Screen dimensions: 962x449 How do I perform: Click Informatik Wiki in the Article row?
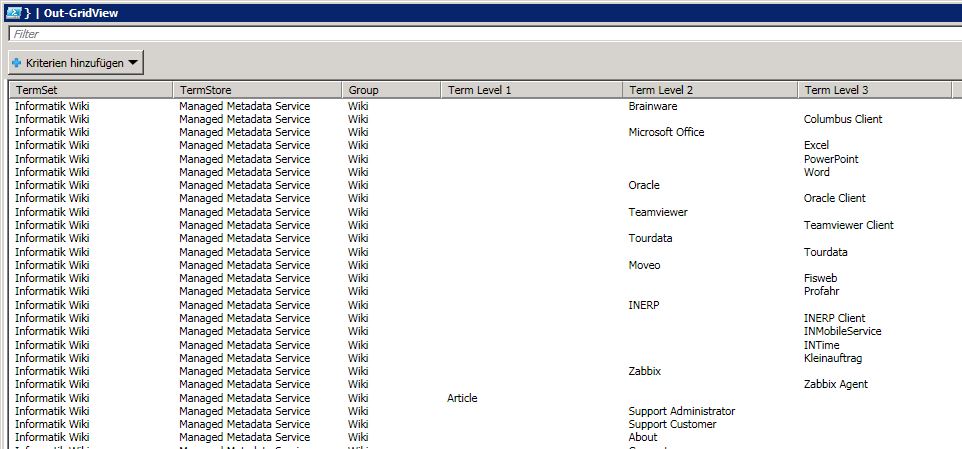tap(52, 397)
